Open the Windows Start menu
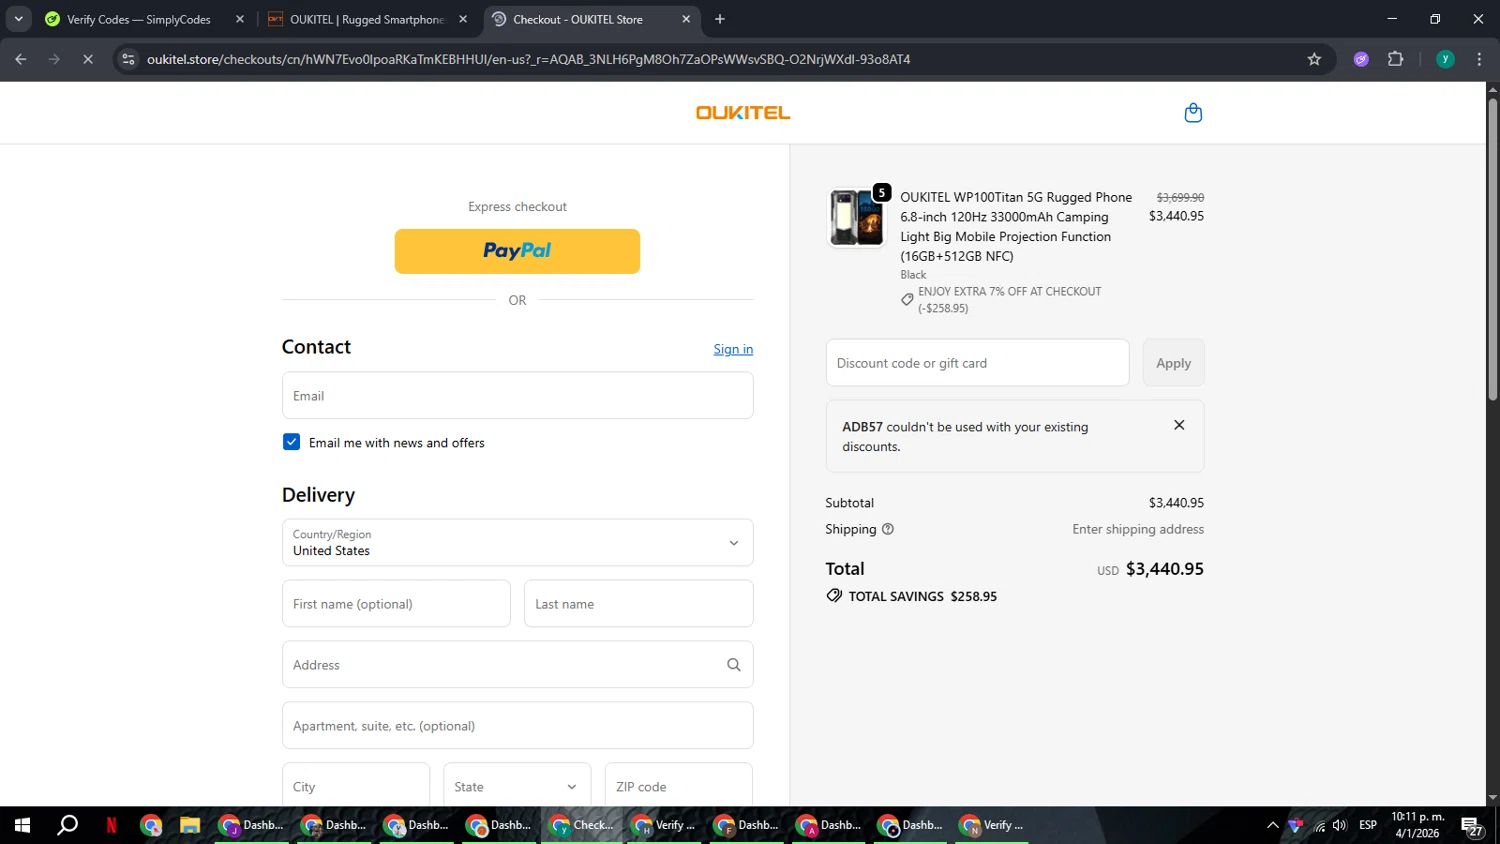 point(22,825)
